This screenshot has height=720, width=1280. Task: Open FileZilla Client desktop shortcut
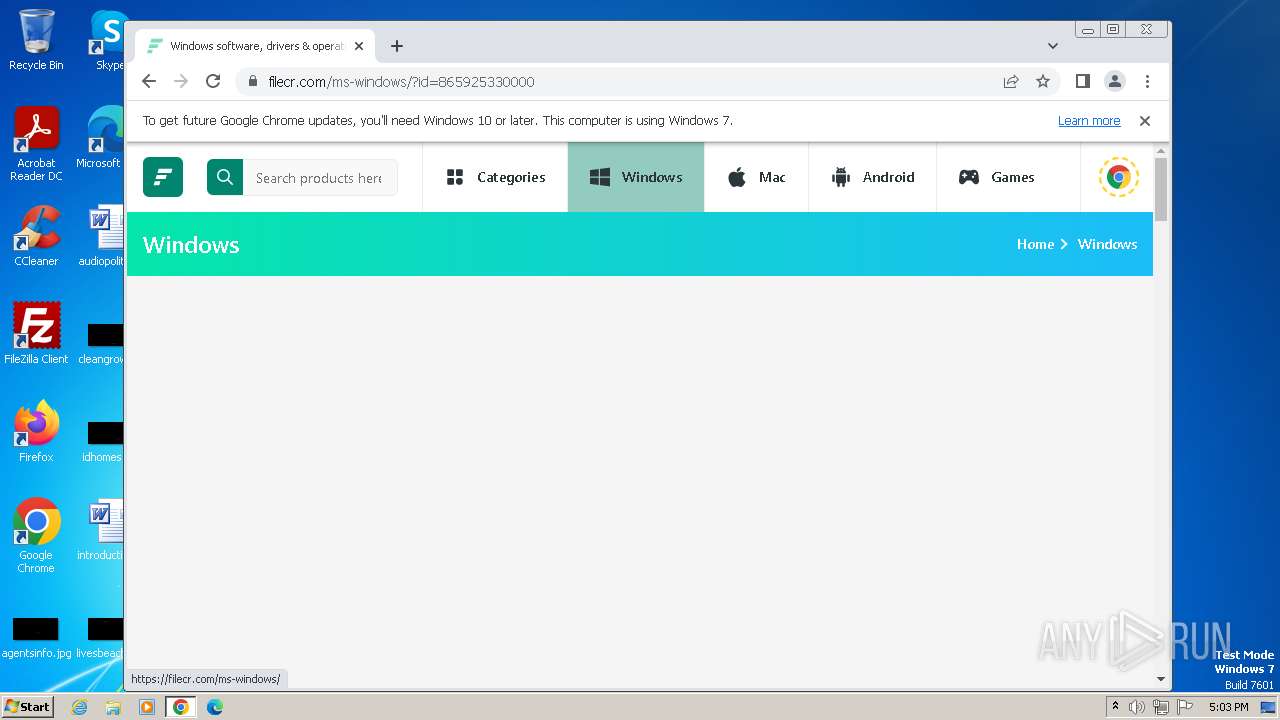[36, 333]
